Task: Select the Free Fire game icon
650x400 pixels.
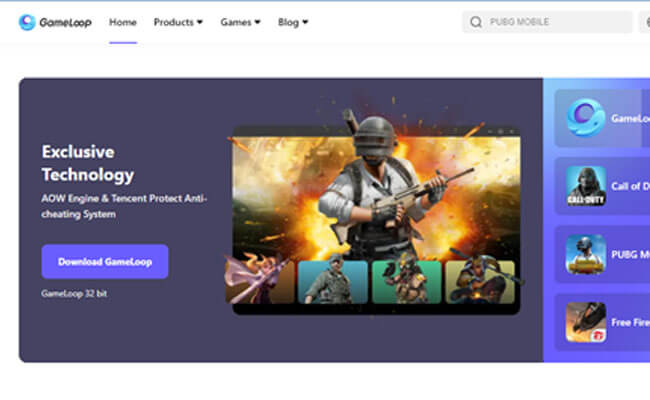Action: [586, 322]
